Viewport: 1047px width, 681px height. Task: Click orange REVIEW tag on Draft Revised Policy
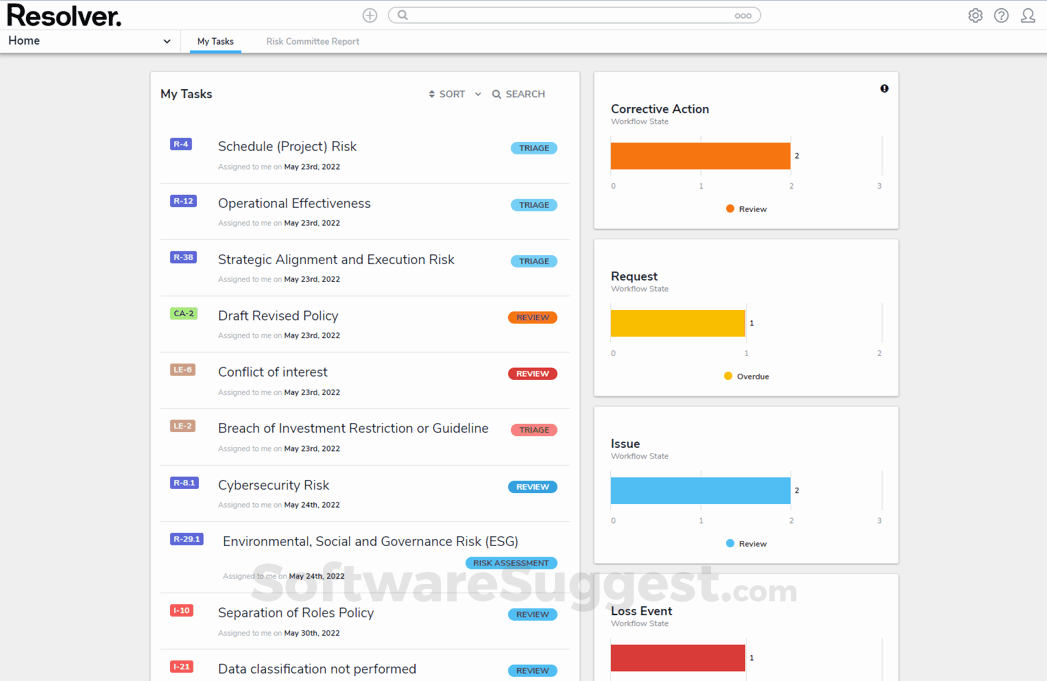[x=532, y=317]
